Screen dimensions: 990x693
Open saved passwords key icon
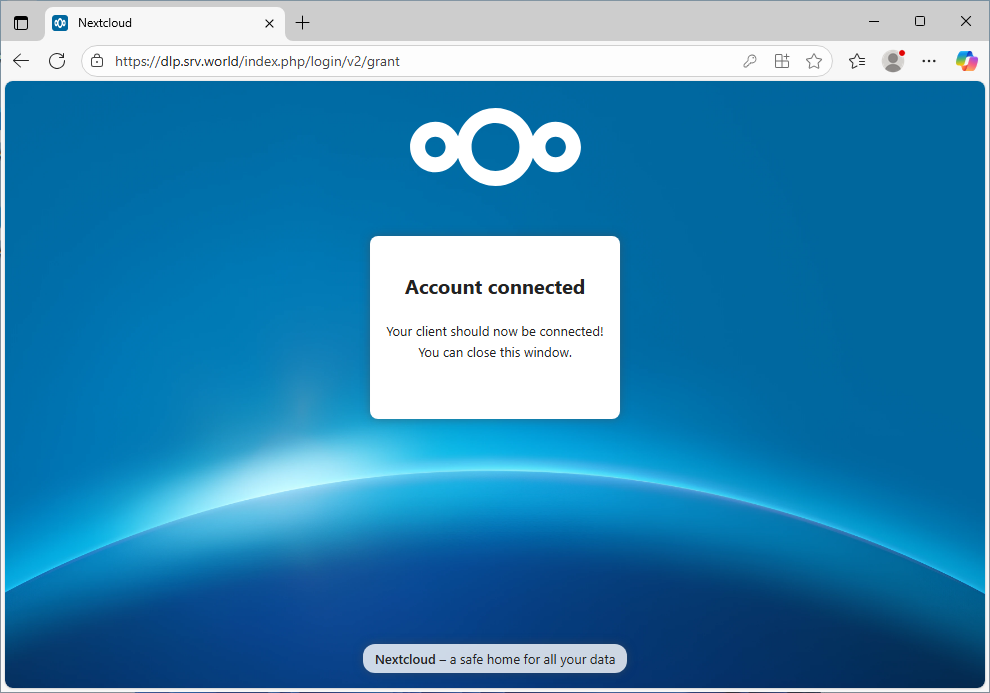click(750, 61)
